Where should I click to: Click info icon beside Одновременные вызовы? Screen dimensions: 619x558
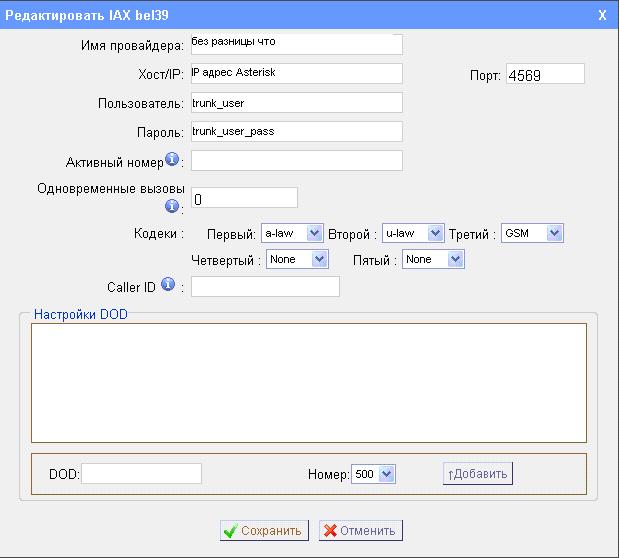coord(172,206)
